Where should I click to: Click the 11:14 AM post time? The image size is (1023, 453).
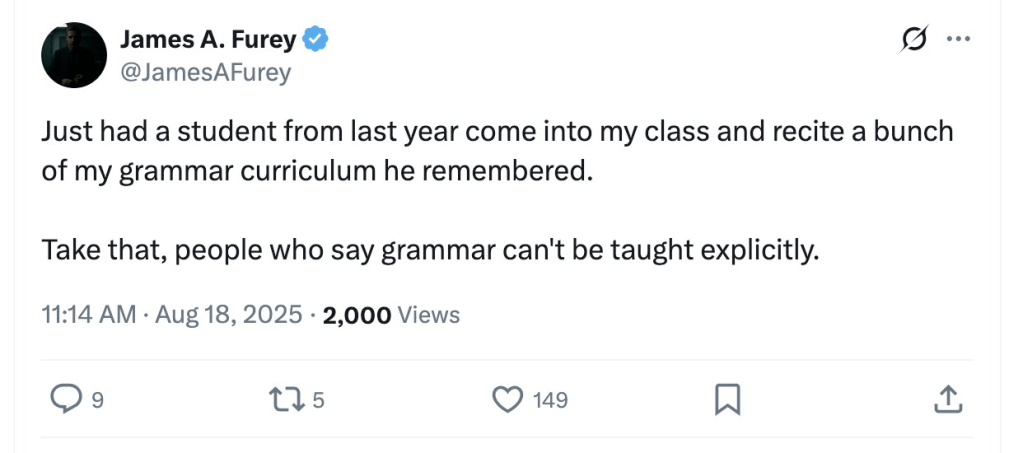coord(88,315)
